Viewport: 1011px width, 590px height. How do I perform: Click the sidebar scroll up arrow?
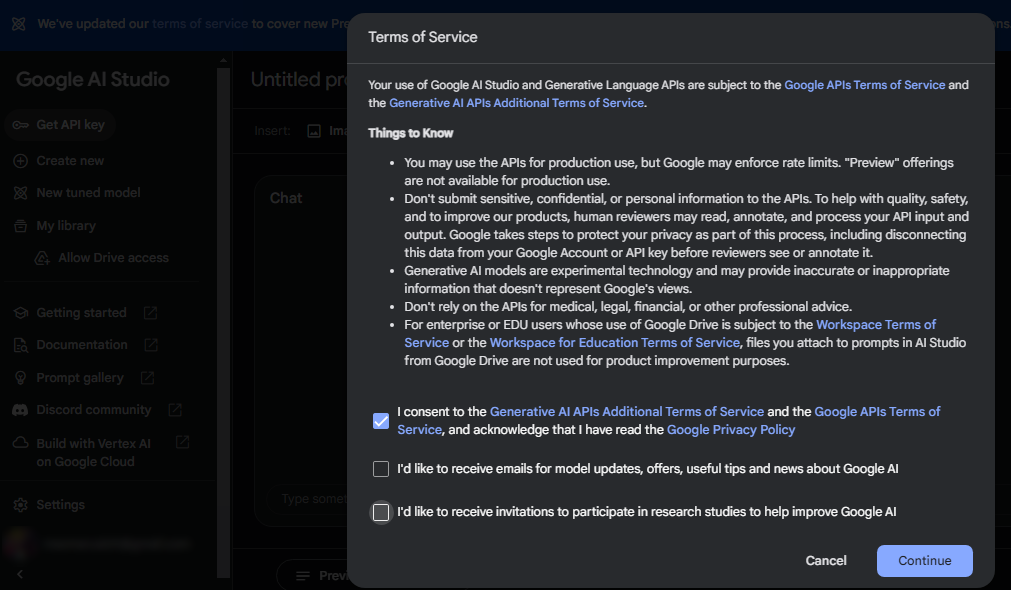223,61
